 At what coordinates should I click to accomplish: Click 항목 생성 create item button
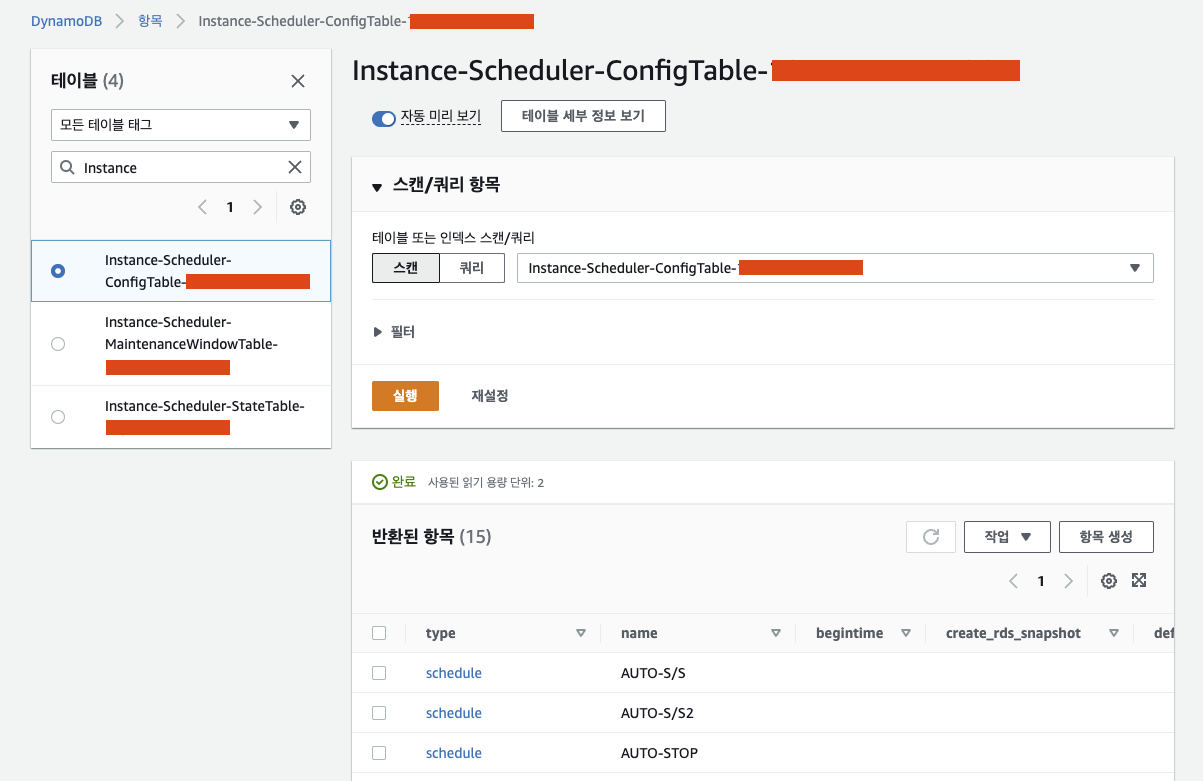tap(1106, 537)
